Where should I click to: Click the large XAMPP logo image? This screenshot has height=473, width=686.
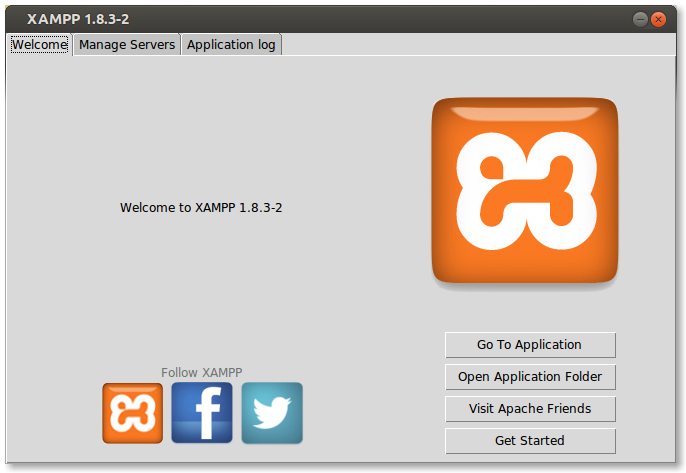pyautogui.click(x=525, y=191)
